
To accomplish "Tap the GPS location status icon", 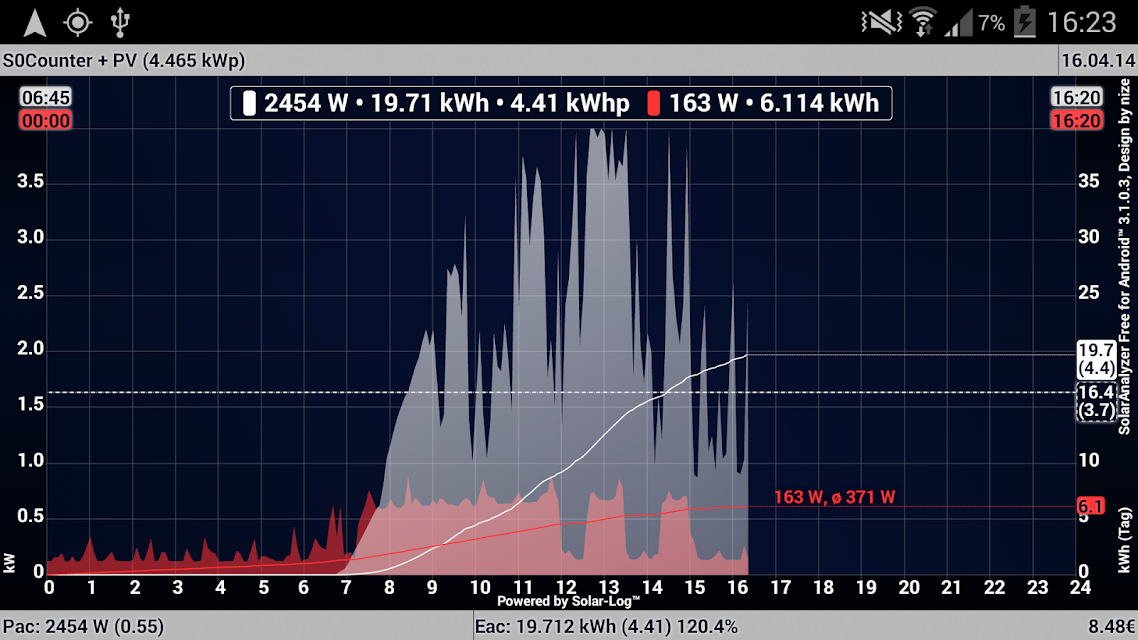I will 78,22.
